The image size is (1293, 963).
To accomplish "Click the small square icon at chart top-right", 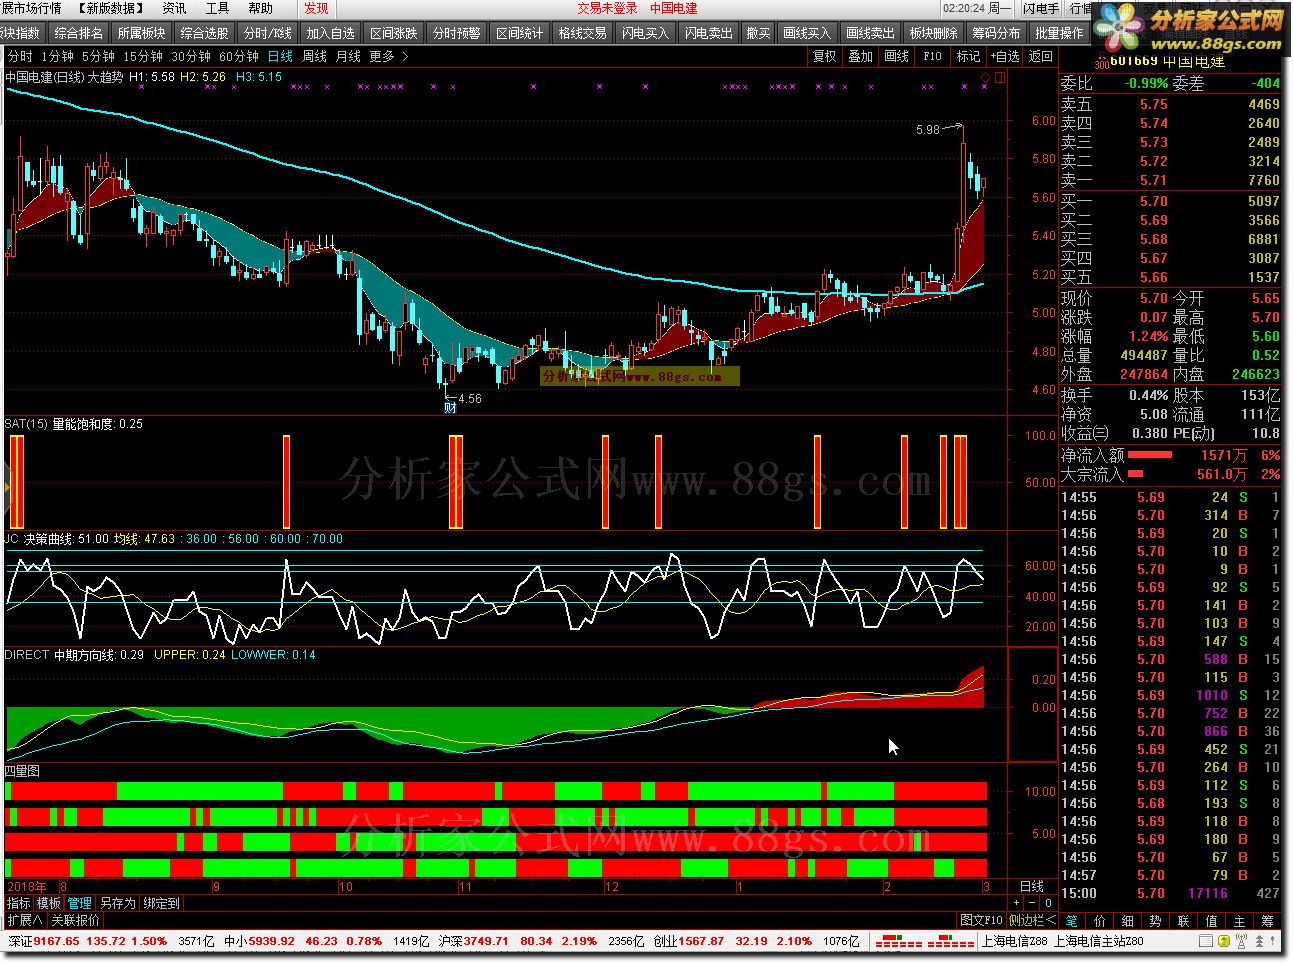I will (x=999, y=76).
